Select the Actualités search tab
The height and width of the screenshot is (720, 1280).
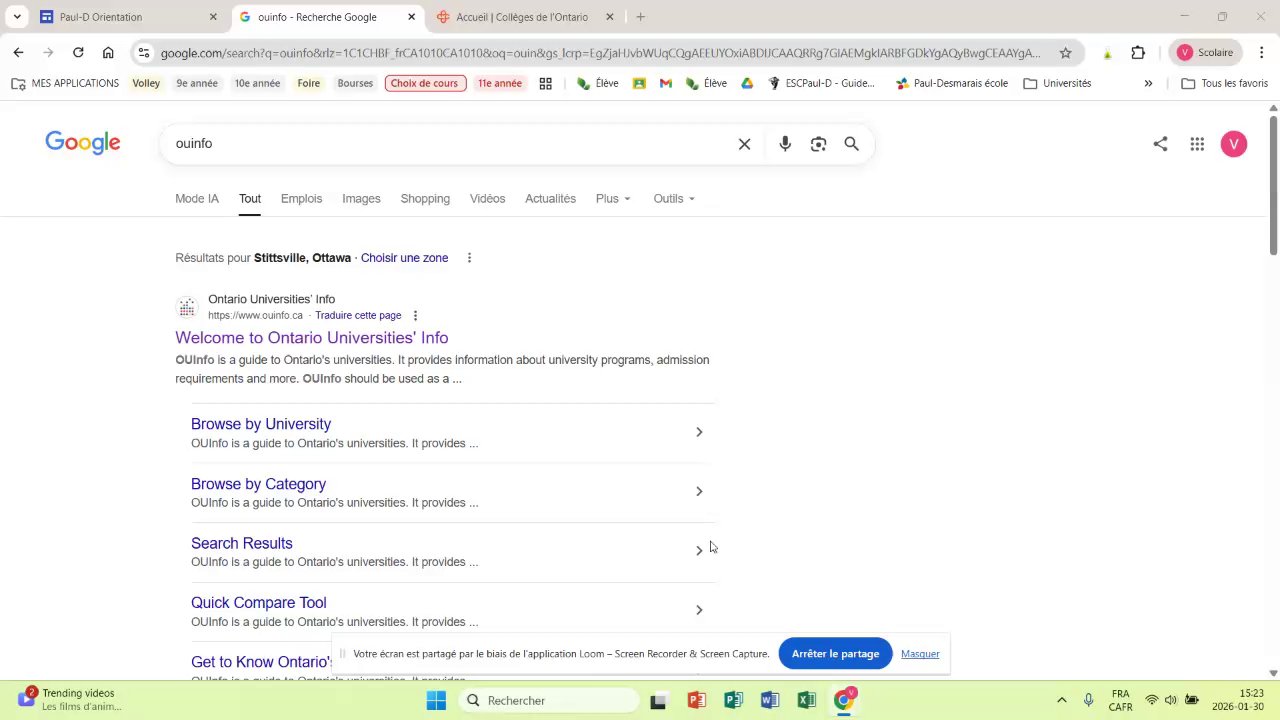tap(550, 198)
